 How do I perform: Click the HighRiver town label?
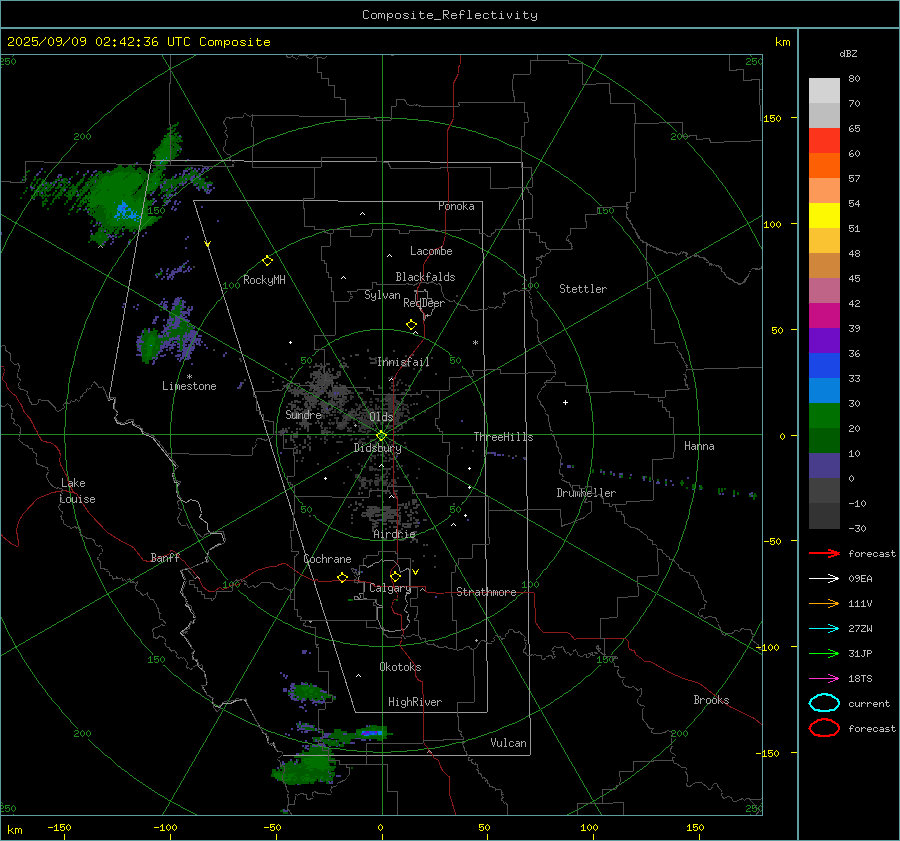415,702
